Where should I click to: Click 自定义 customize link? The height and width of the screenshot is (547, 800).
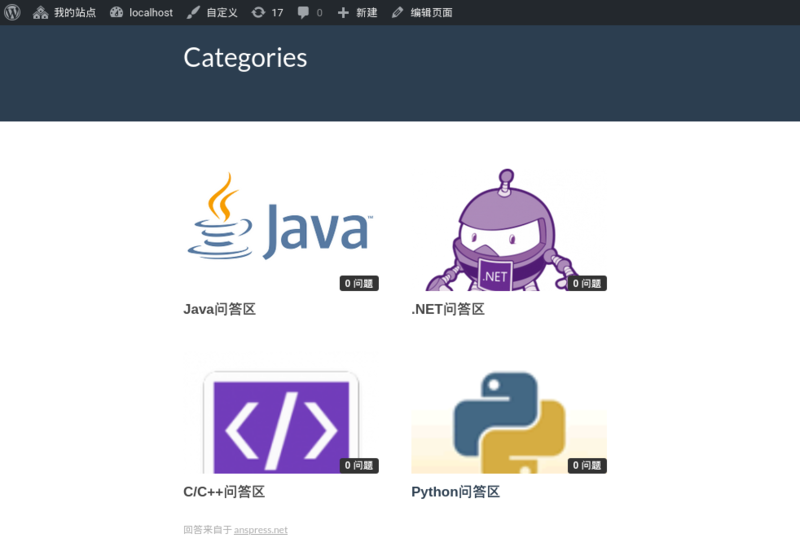coord(212,12)
